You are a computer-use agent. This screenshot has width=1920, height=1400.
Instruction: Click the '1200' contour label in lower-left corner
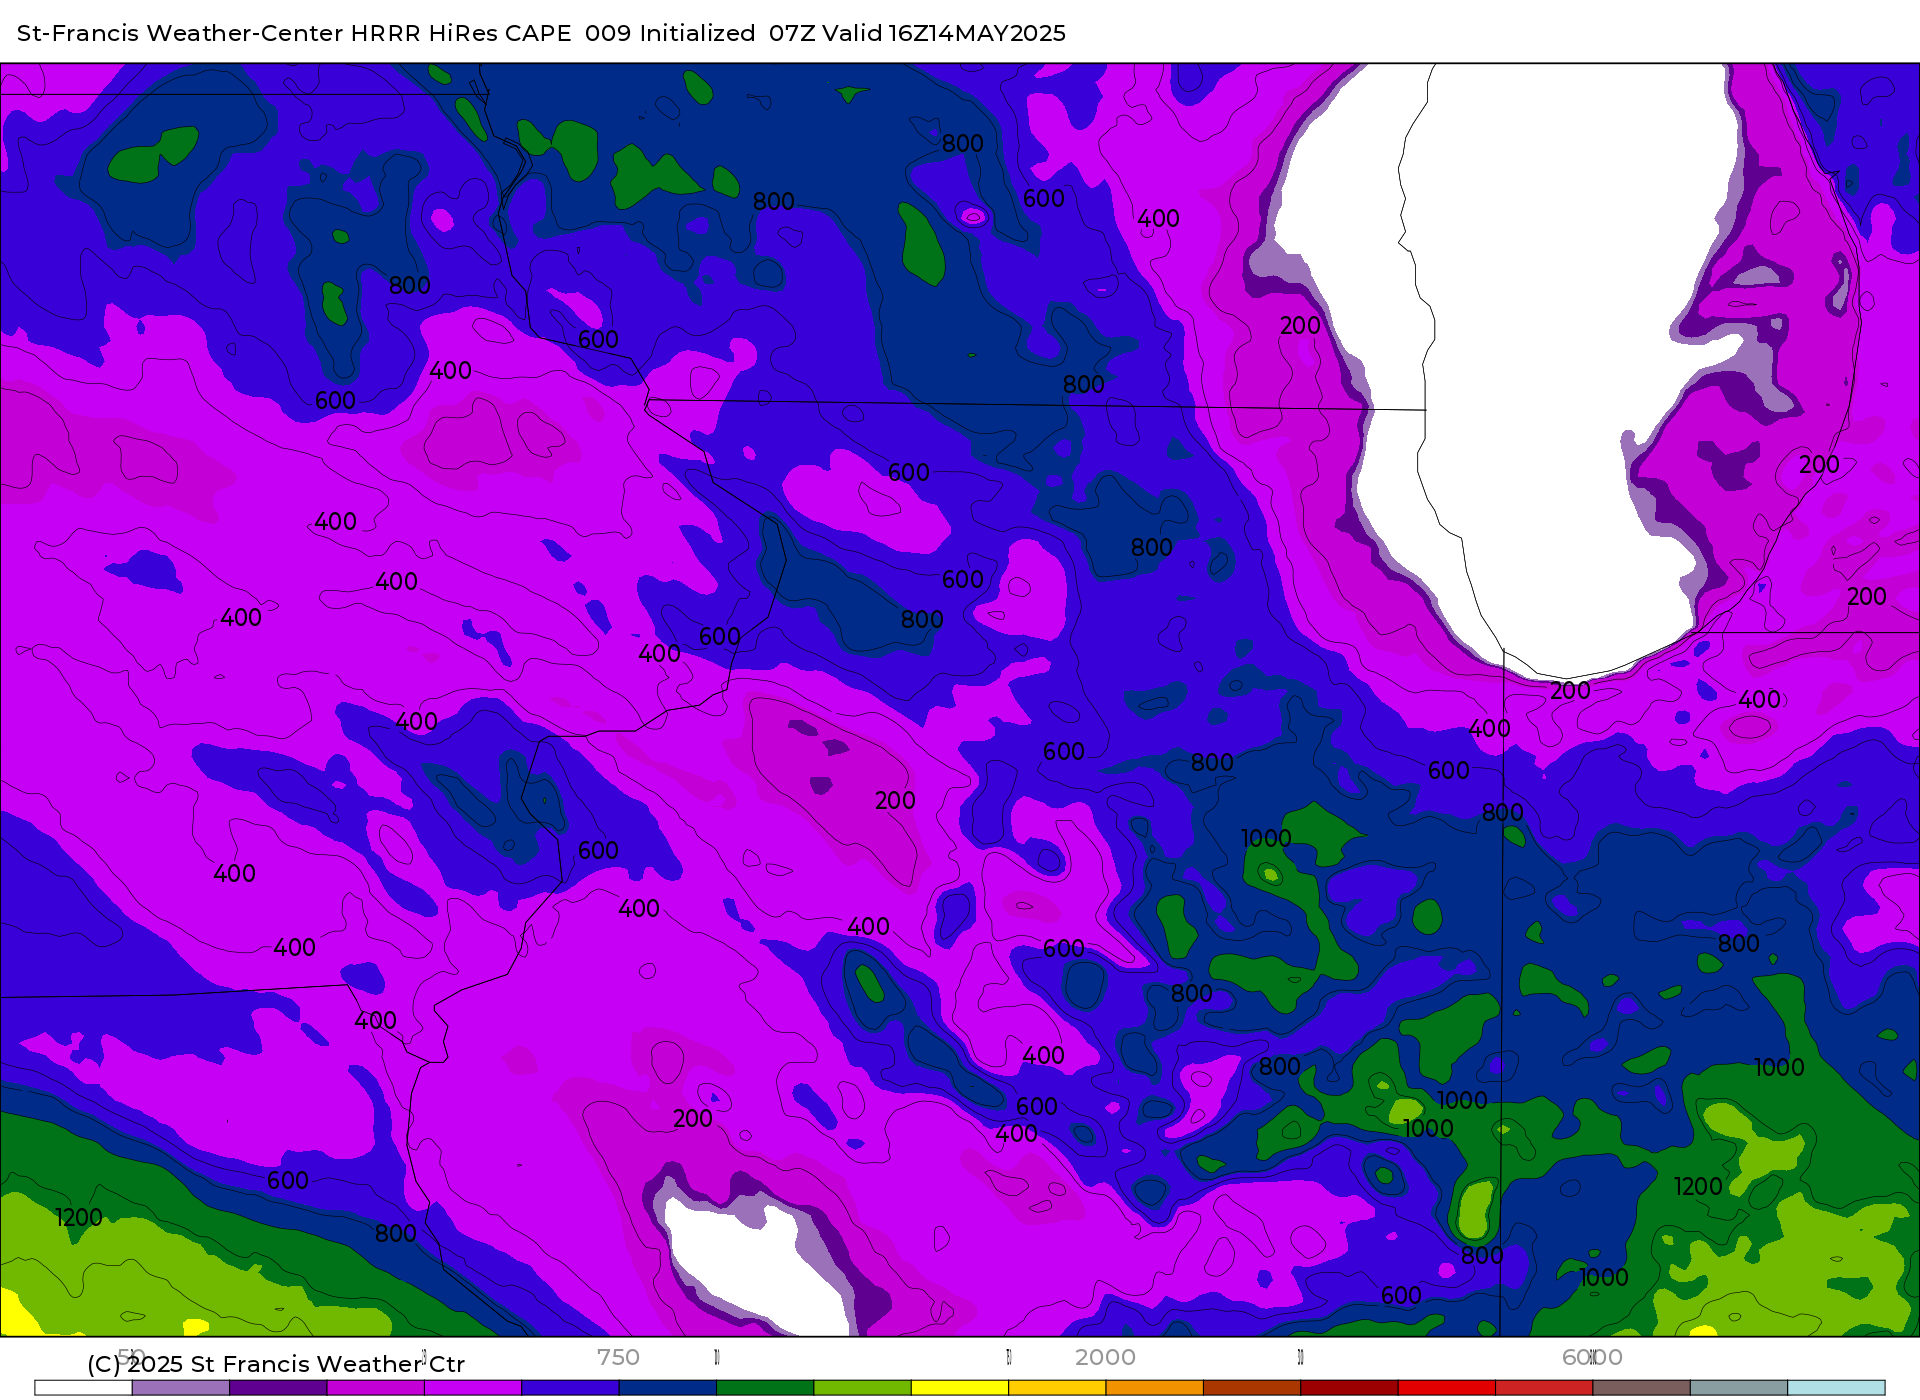(79, 1217)
